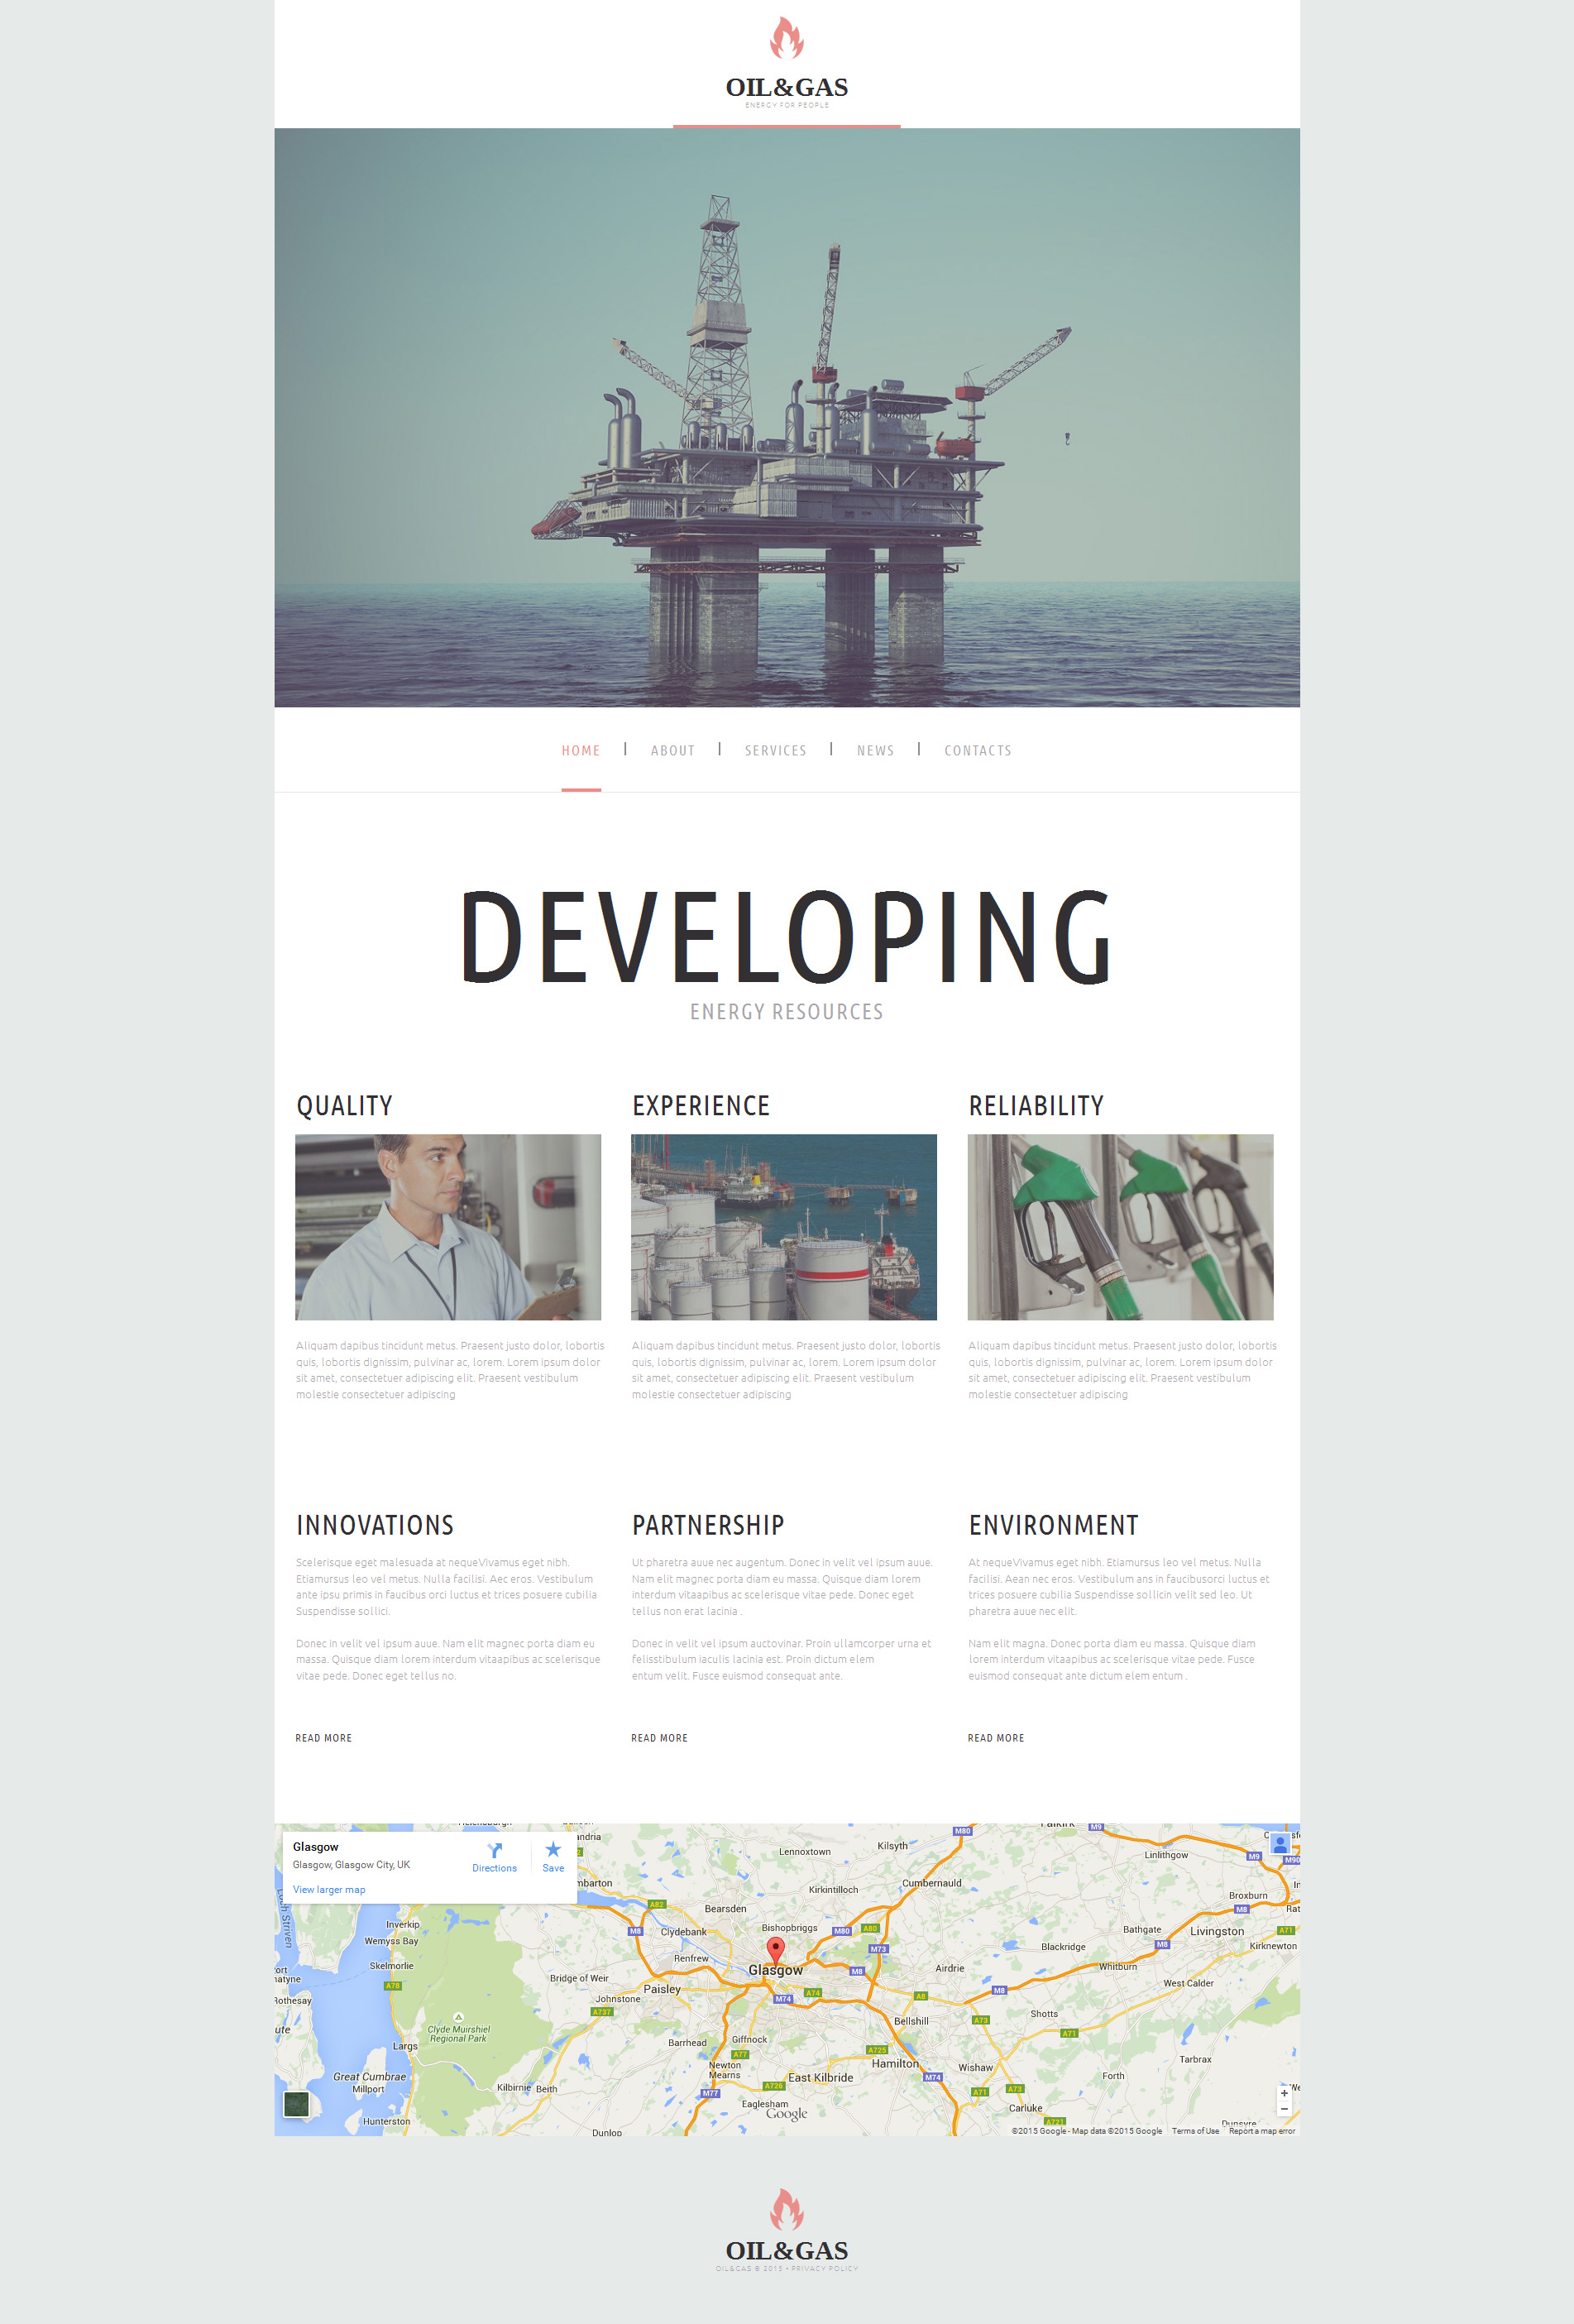1574x2324 pixels.
Task: Click Read More under Innovations
Action: [324, 1738]
